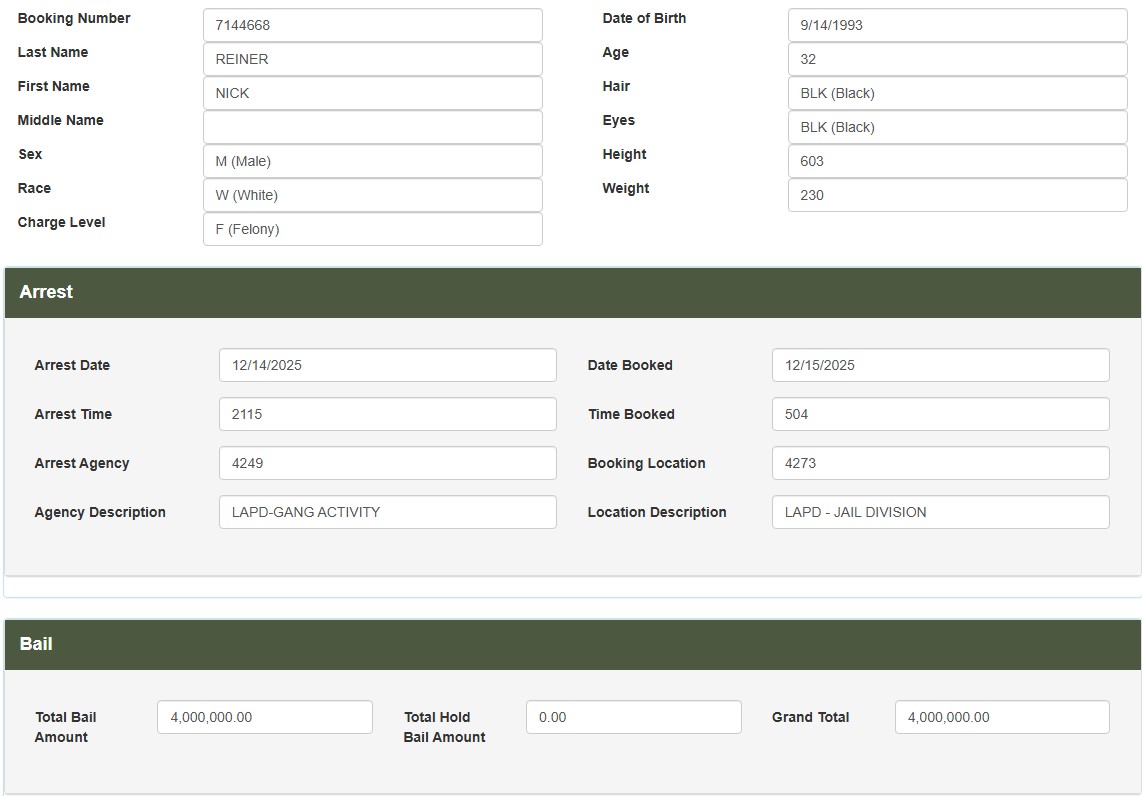
Task: Select the Date of Birth field
Action: point(956,25)
